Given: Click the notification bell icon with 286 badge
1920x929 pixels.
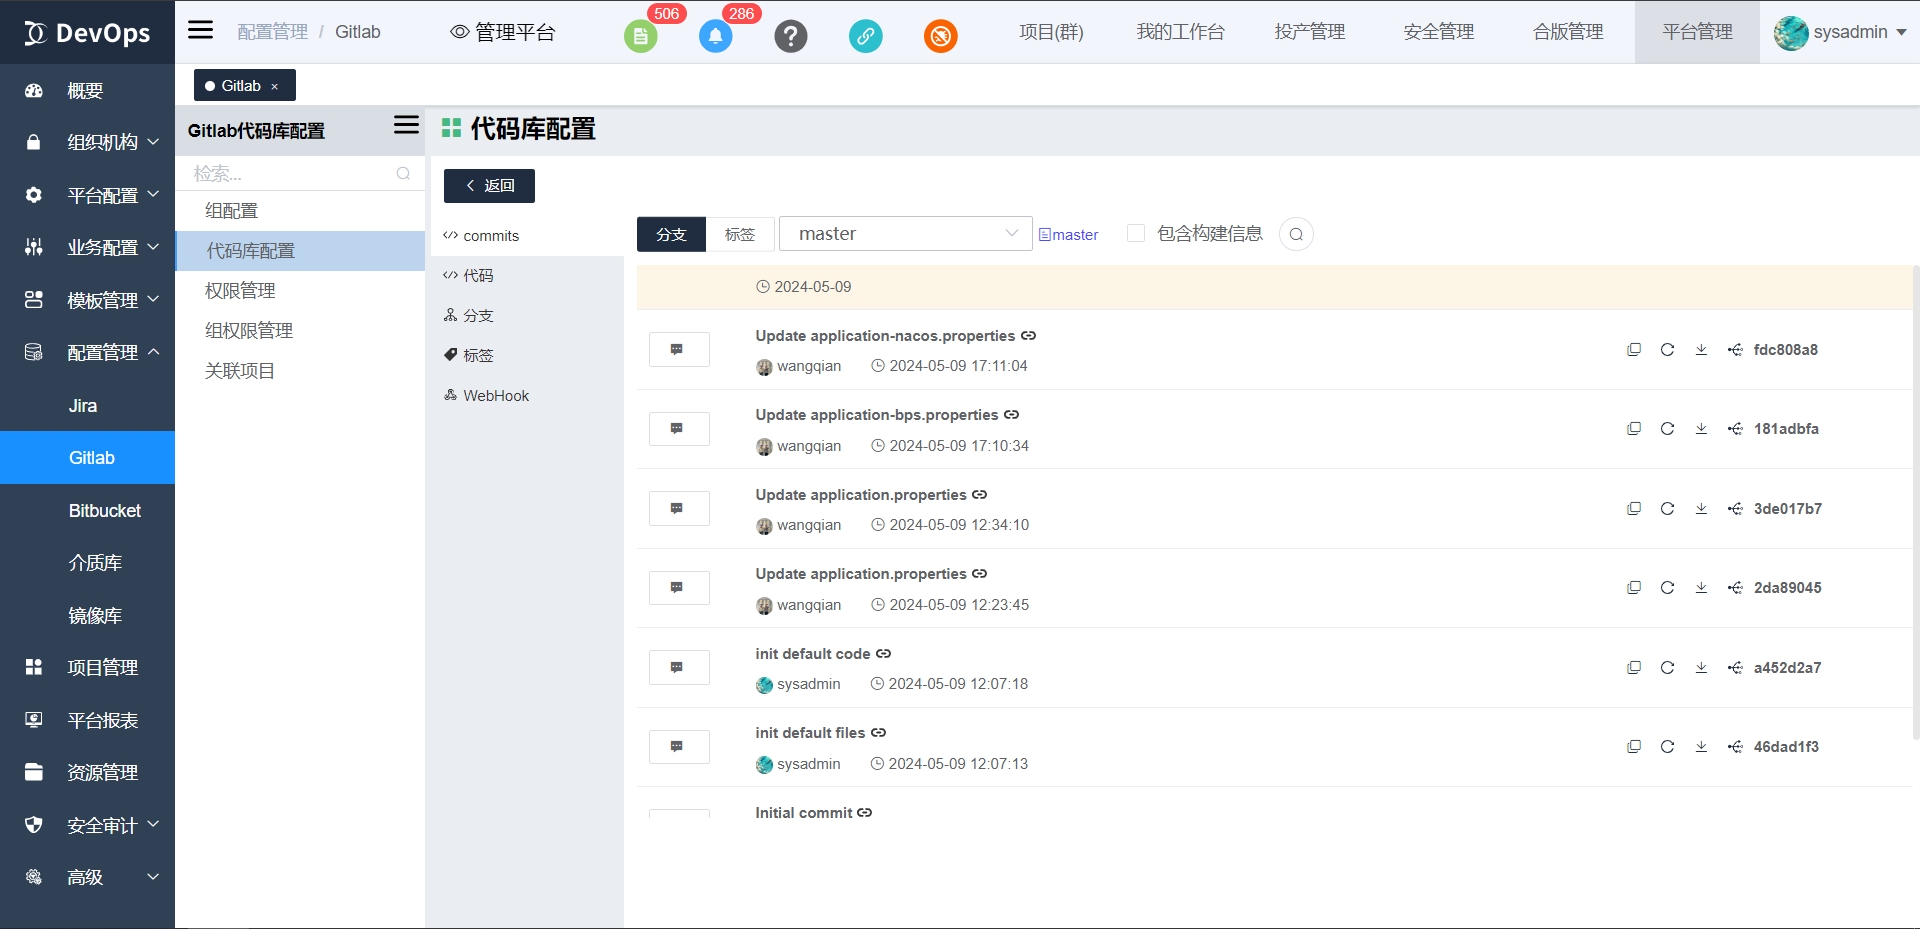Looking at the screenshot, I should point(715,36).
